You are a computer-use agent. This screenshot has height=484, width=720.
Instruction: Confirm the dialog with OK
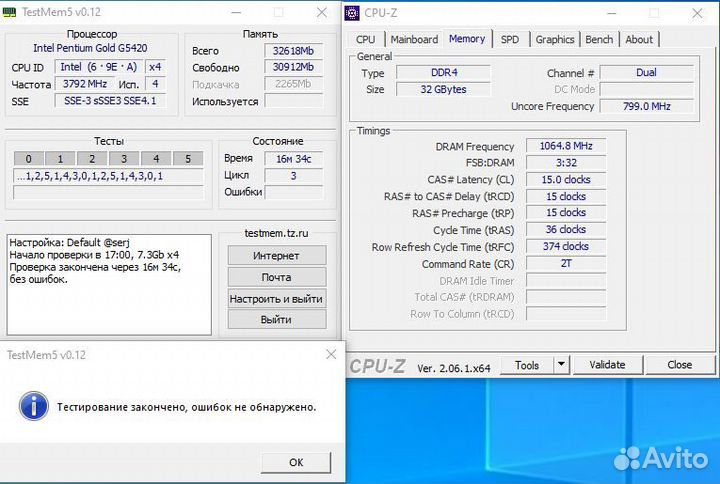pyautogui.click(x=296, y=462)
